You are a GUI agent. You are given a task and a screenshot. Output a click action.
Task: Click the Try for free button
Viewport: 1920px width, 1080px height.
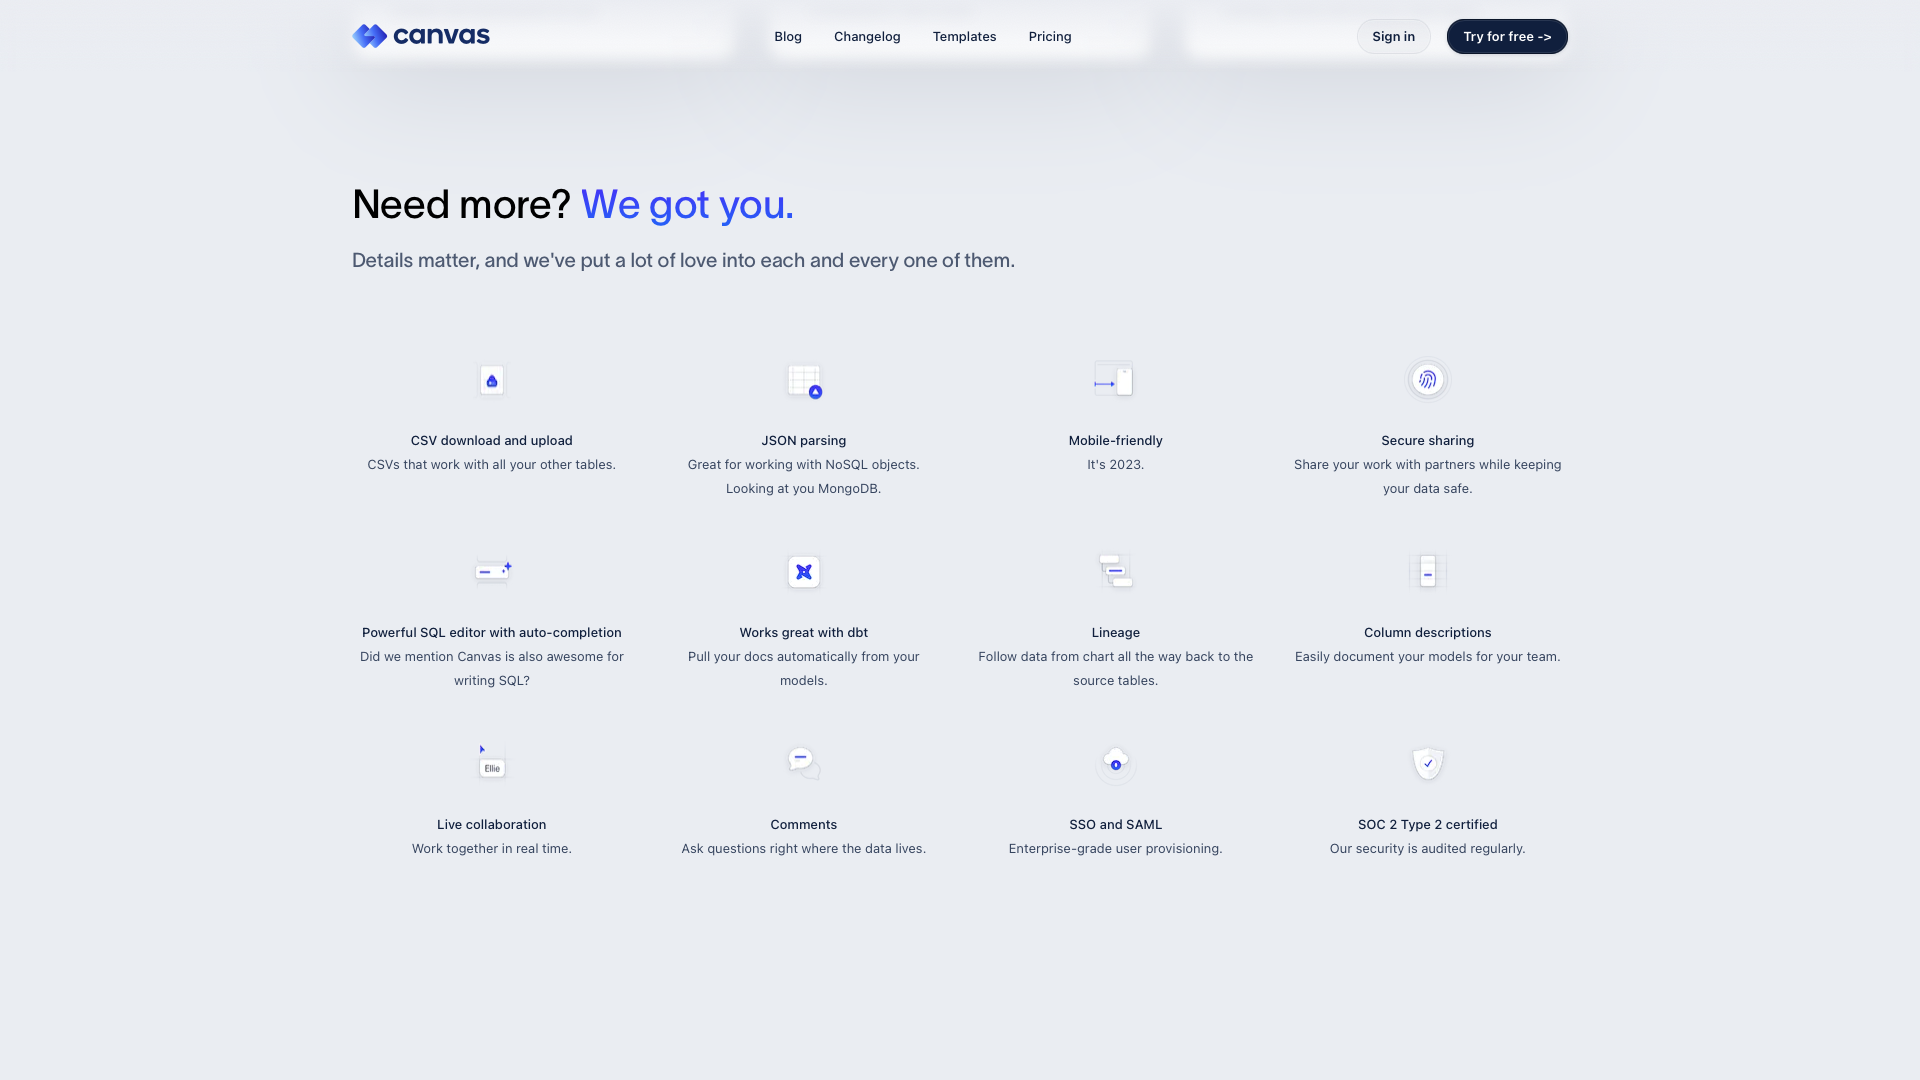coord(1507,36)
